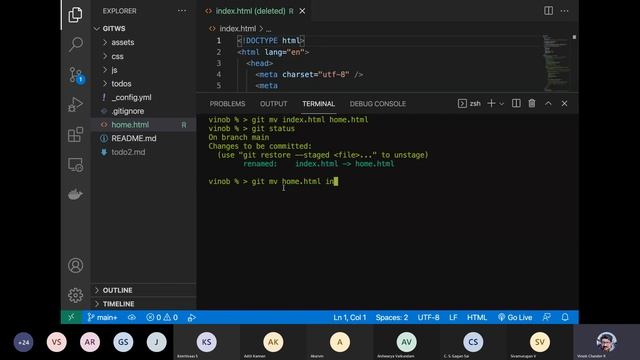Change indentation via Spaces: 2
Screen dimensions: 640x360
[x=392, y=317]
